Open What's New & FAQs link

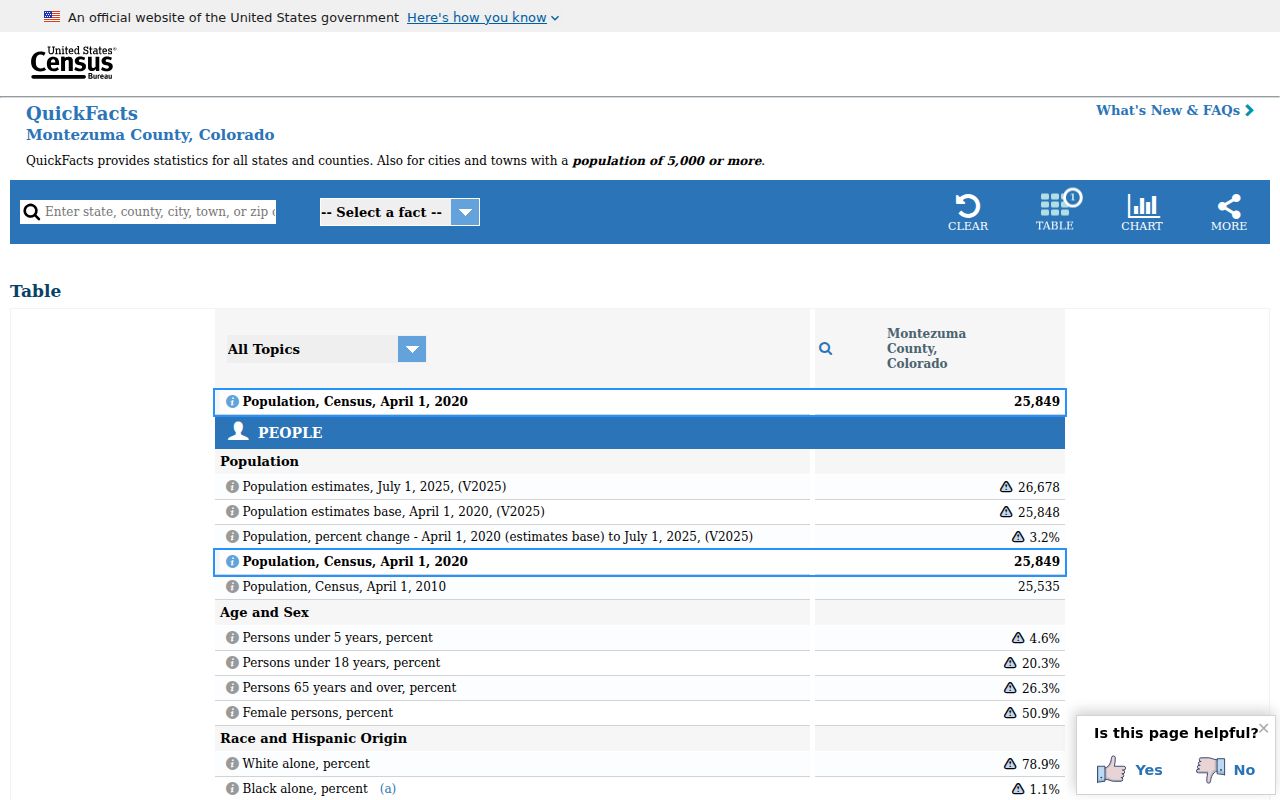tap(1175, 111)
